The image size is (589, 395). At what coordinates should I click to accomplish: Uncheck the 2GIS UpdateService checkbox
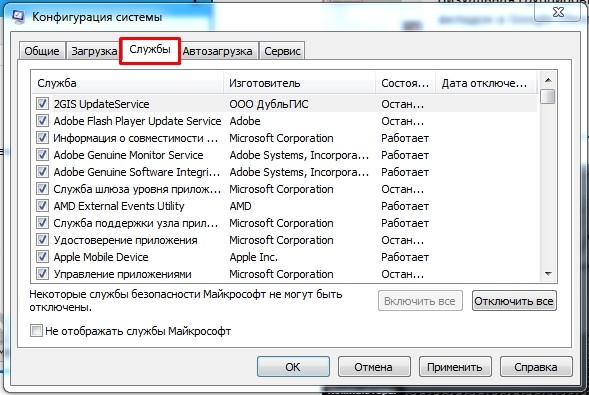(x=42, y=104)
